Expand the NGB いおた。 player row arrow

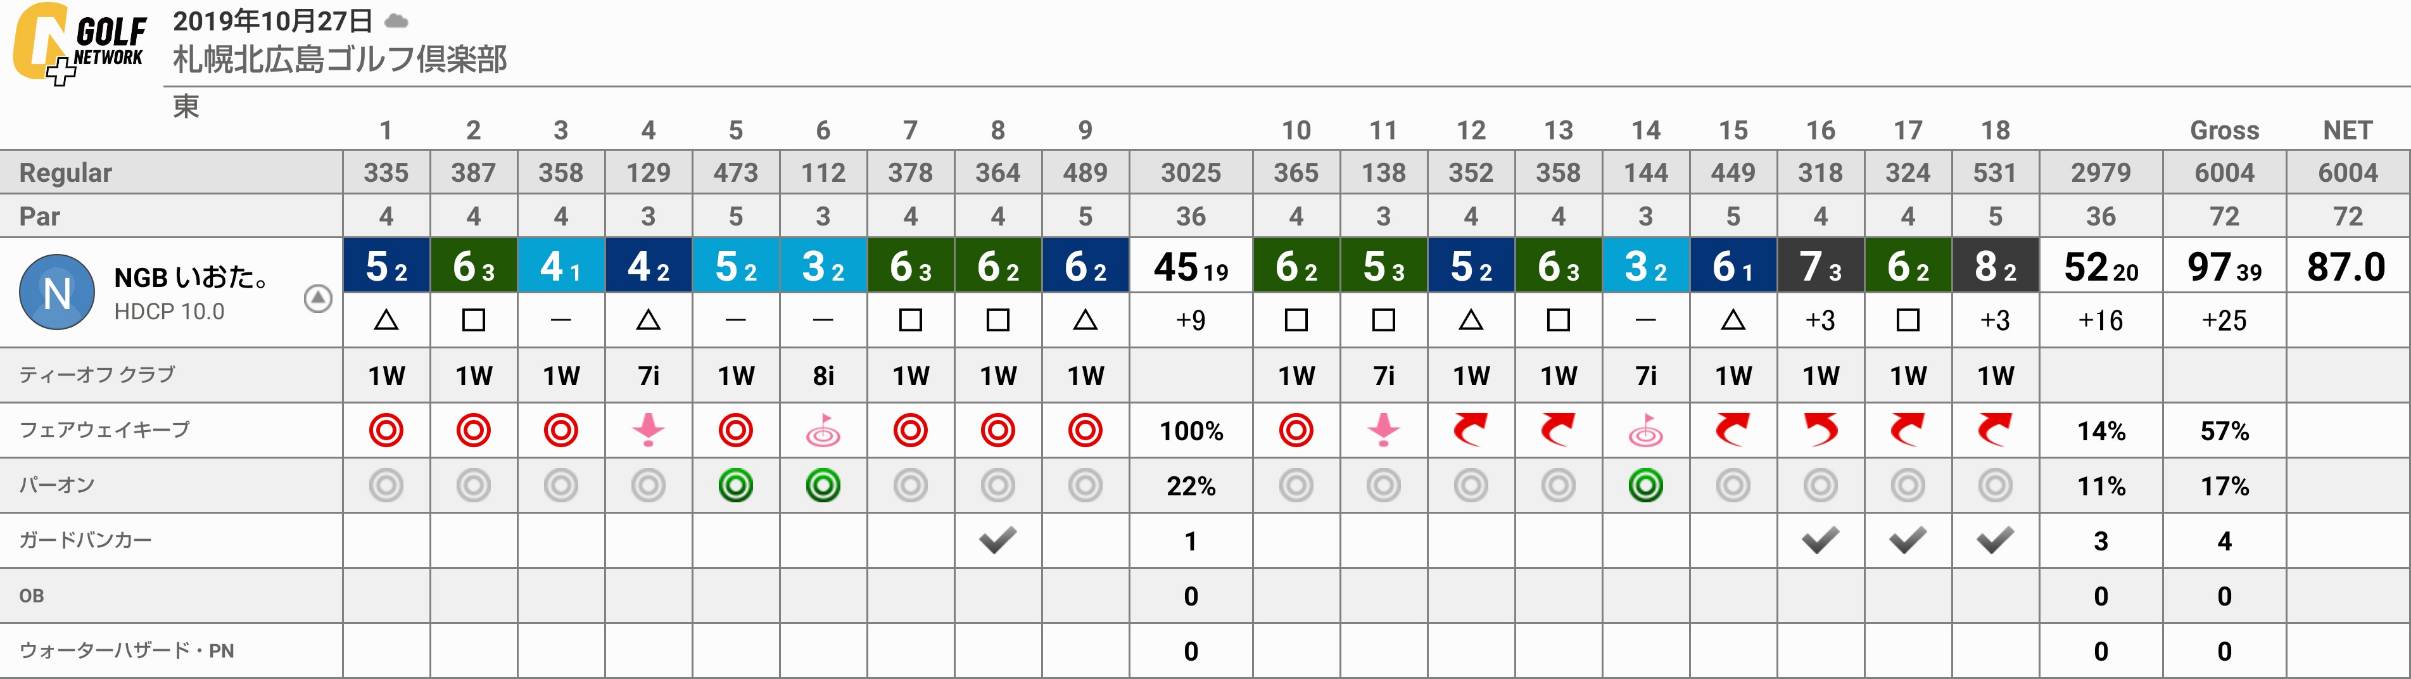(x=317, y=298)
